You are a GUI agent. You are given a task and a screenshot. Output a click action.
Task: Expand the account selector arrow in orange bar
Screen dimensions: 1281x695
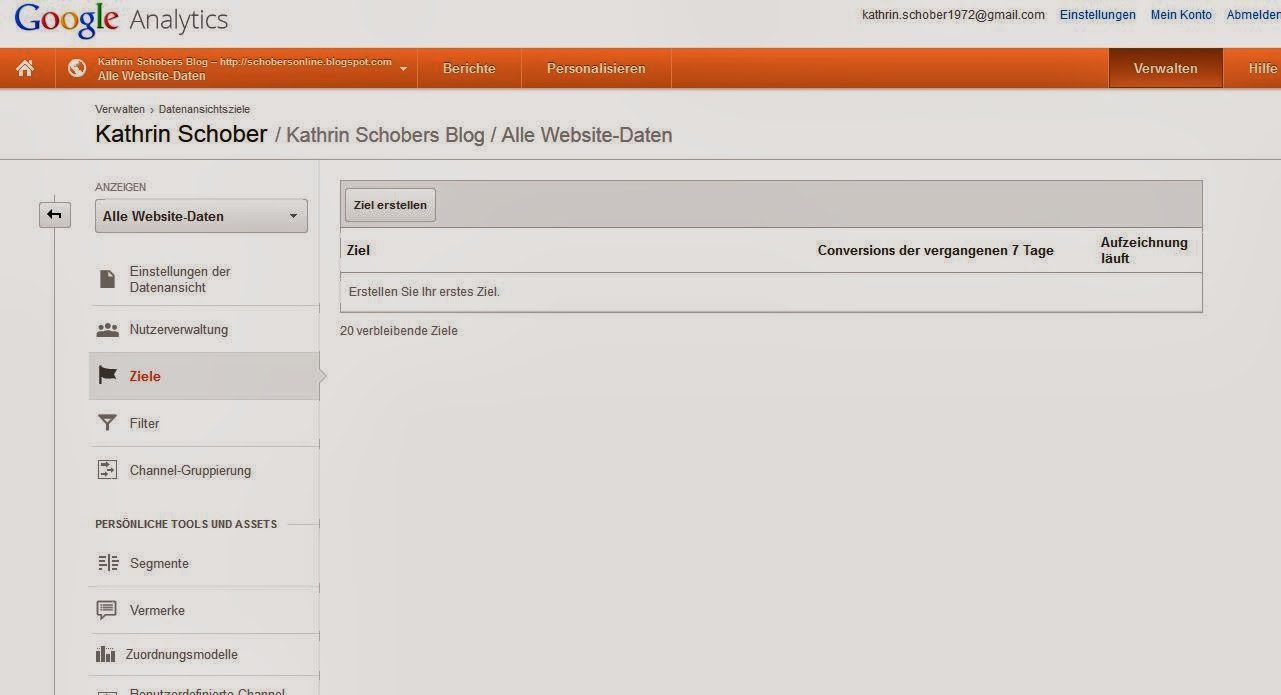(403, 69)
